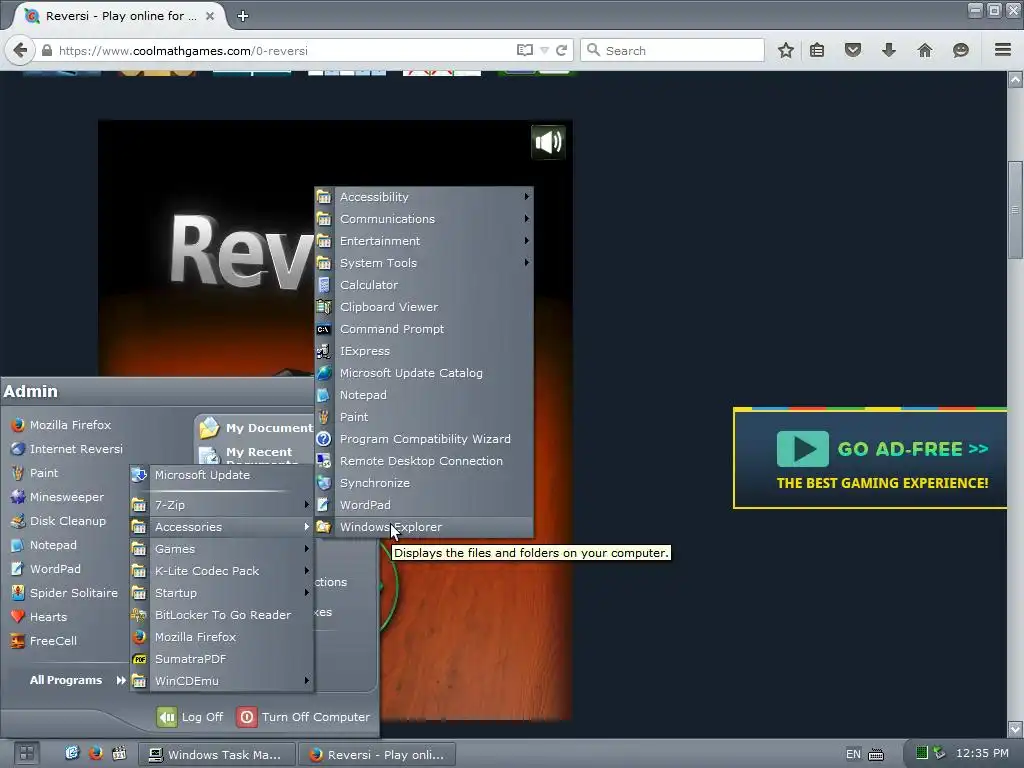Click Clipboard Viewer icon
The width and height of the screenshot is (1024, 768).
click(x=323, y=307)
